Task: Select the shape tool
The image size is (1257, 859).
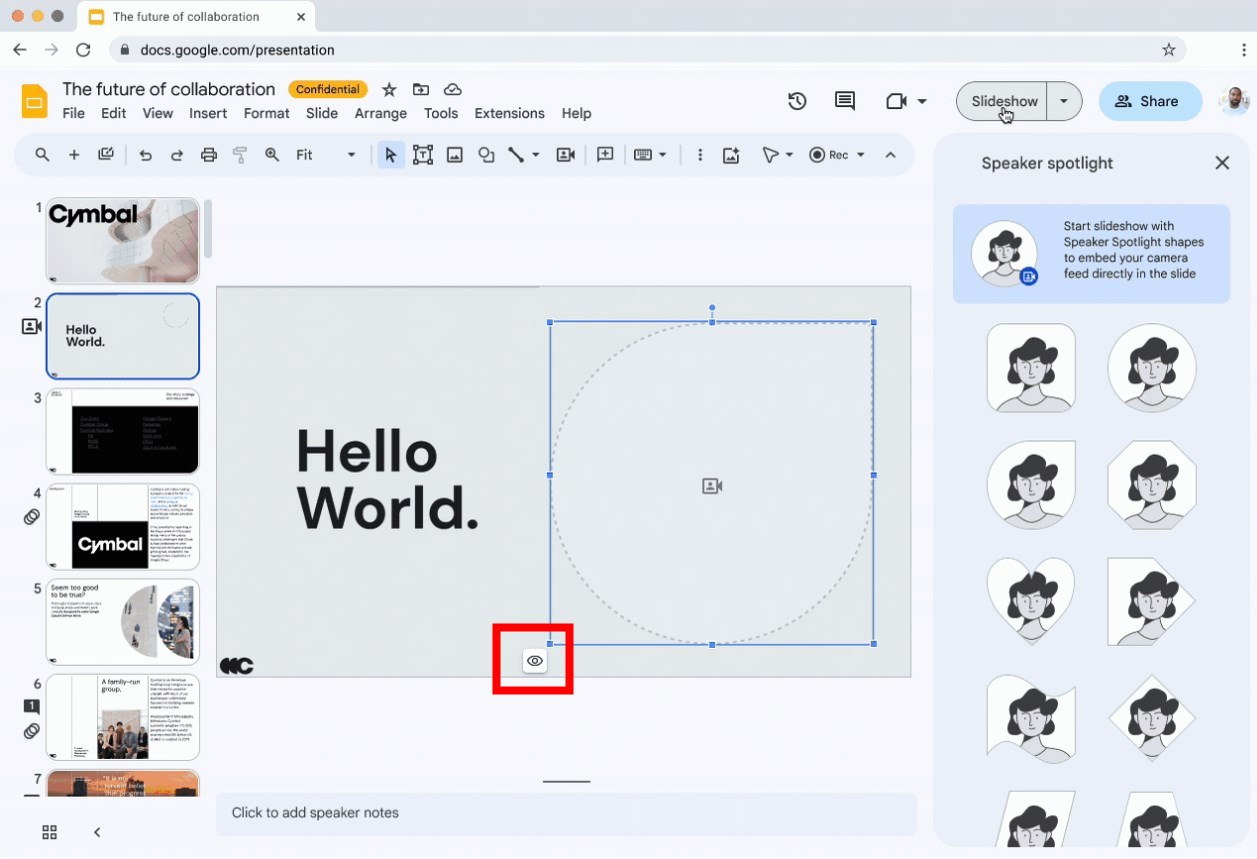Action: click(486, 155)
